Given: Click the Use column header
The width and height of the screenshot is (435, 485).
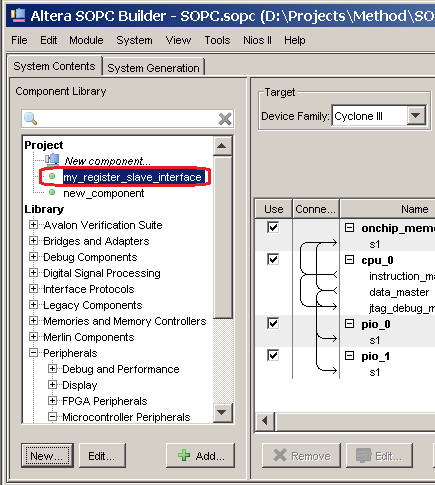Looking at the screenshot, I should pyautogui.click(x=274, y=209).
